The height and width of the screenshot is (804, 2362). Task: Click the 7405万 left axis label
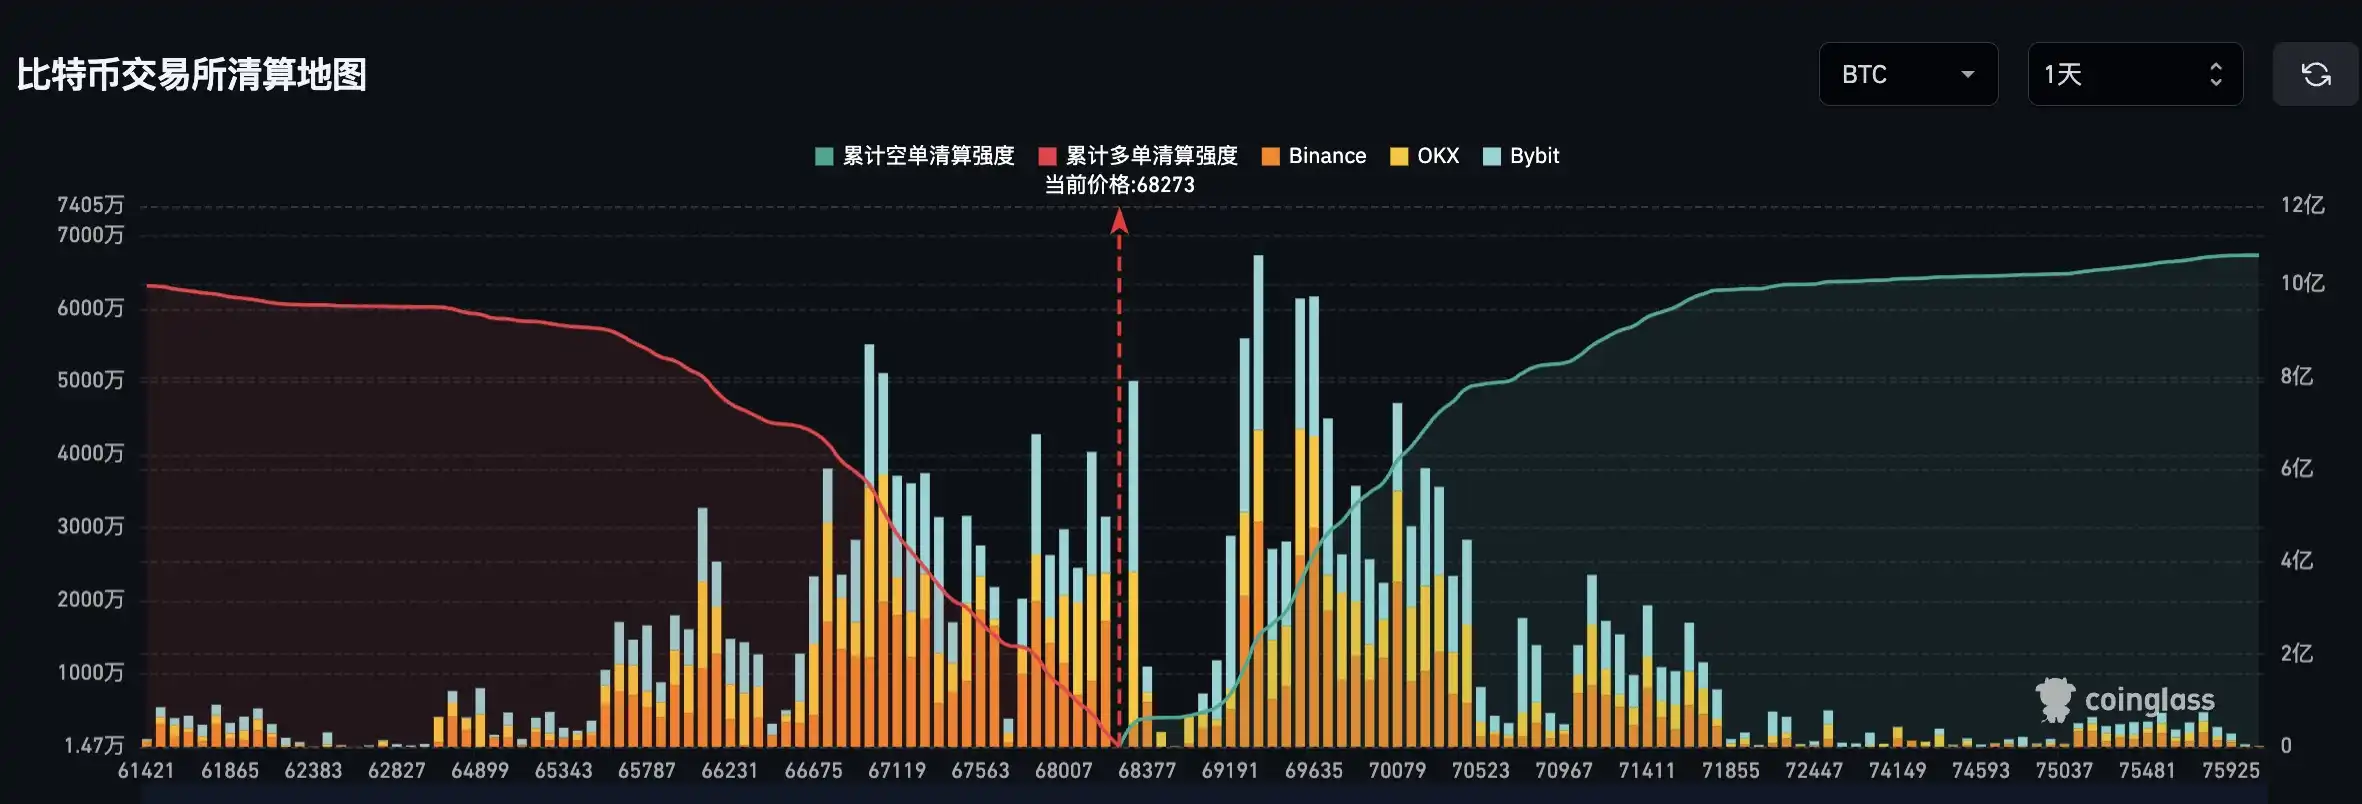tap(91, 205)
